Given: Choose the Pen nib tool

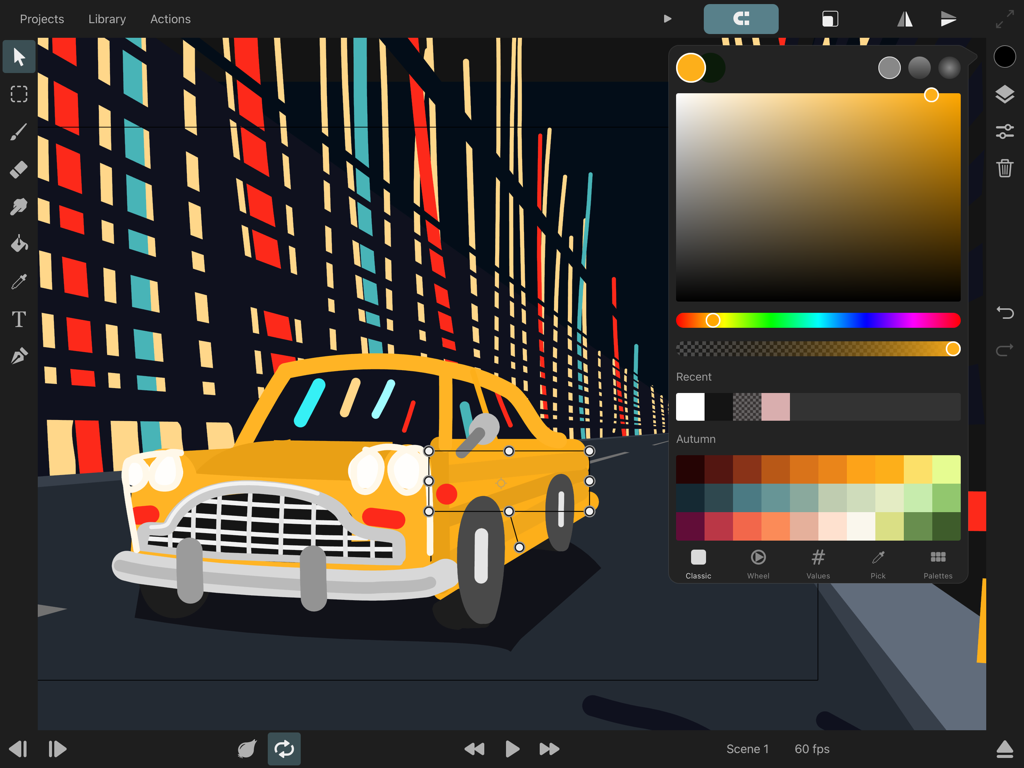Looking at the screenshot, I should click(18, 356).
